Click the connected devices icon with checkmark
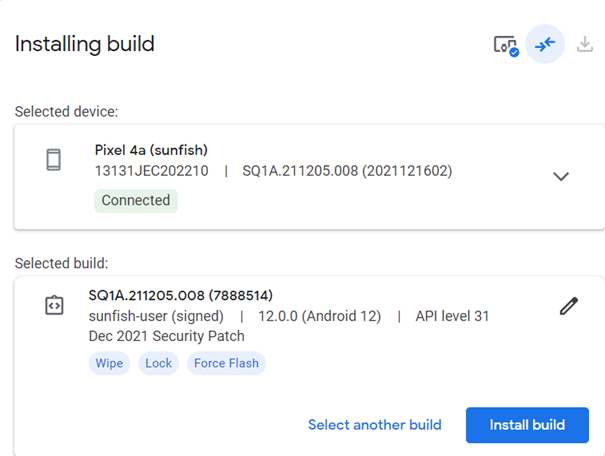 click(506, 46)
